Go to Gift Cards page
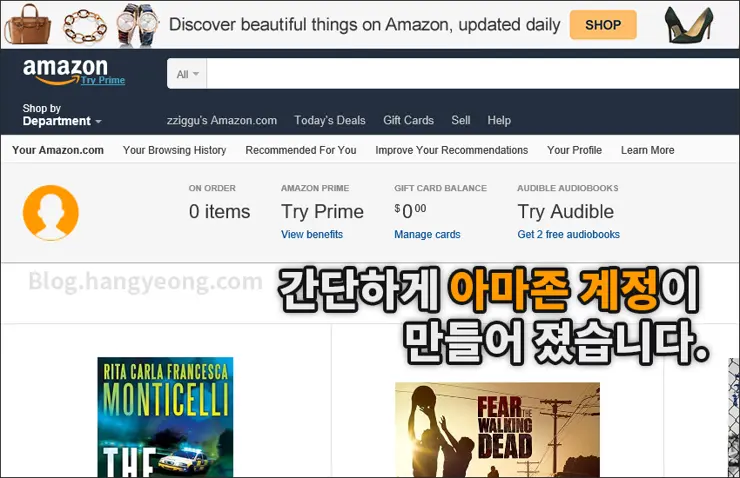This screenshot has width=740, height=478. [x=408, y=120]
